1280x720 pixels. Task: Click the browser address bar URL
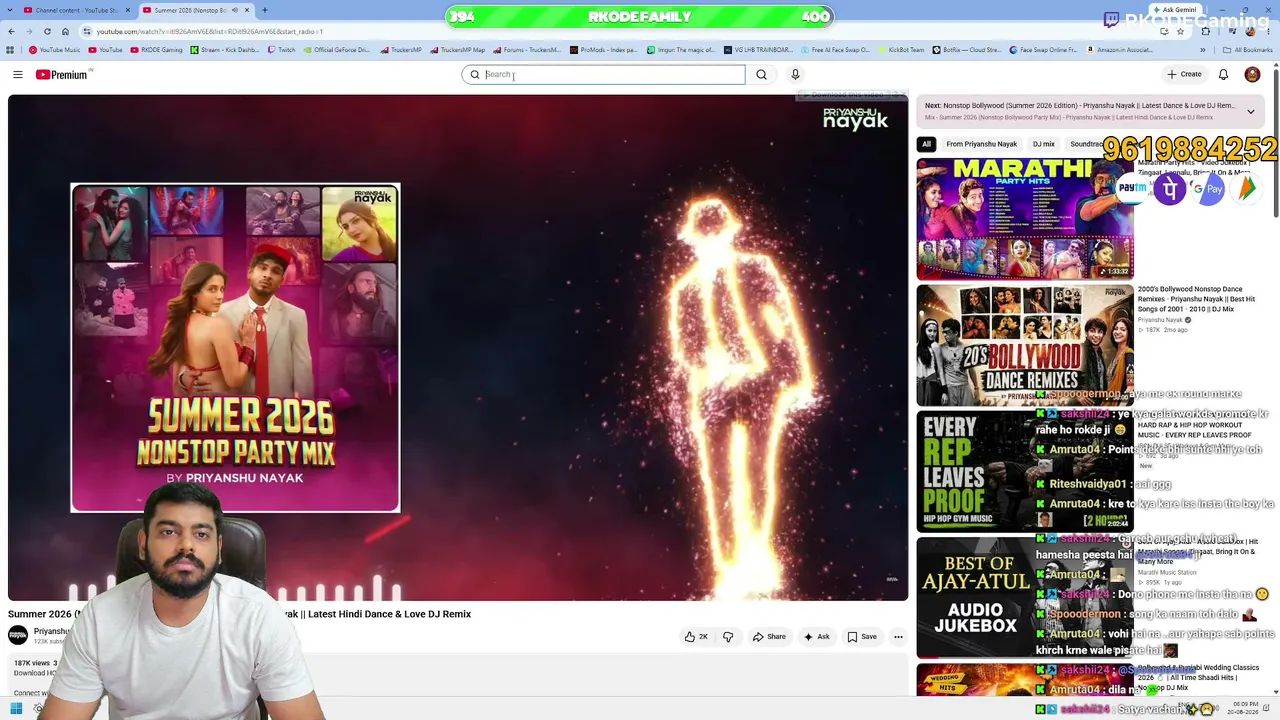pos(209,31)
